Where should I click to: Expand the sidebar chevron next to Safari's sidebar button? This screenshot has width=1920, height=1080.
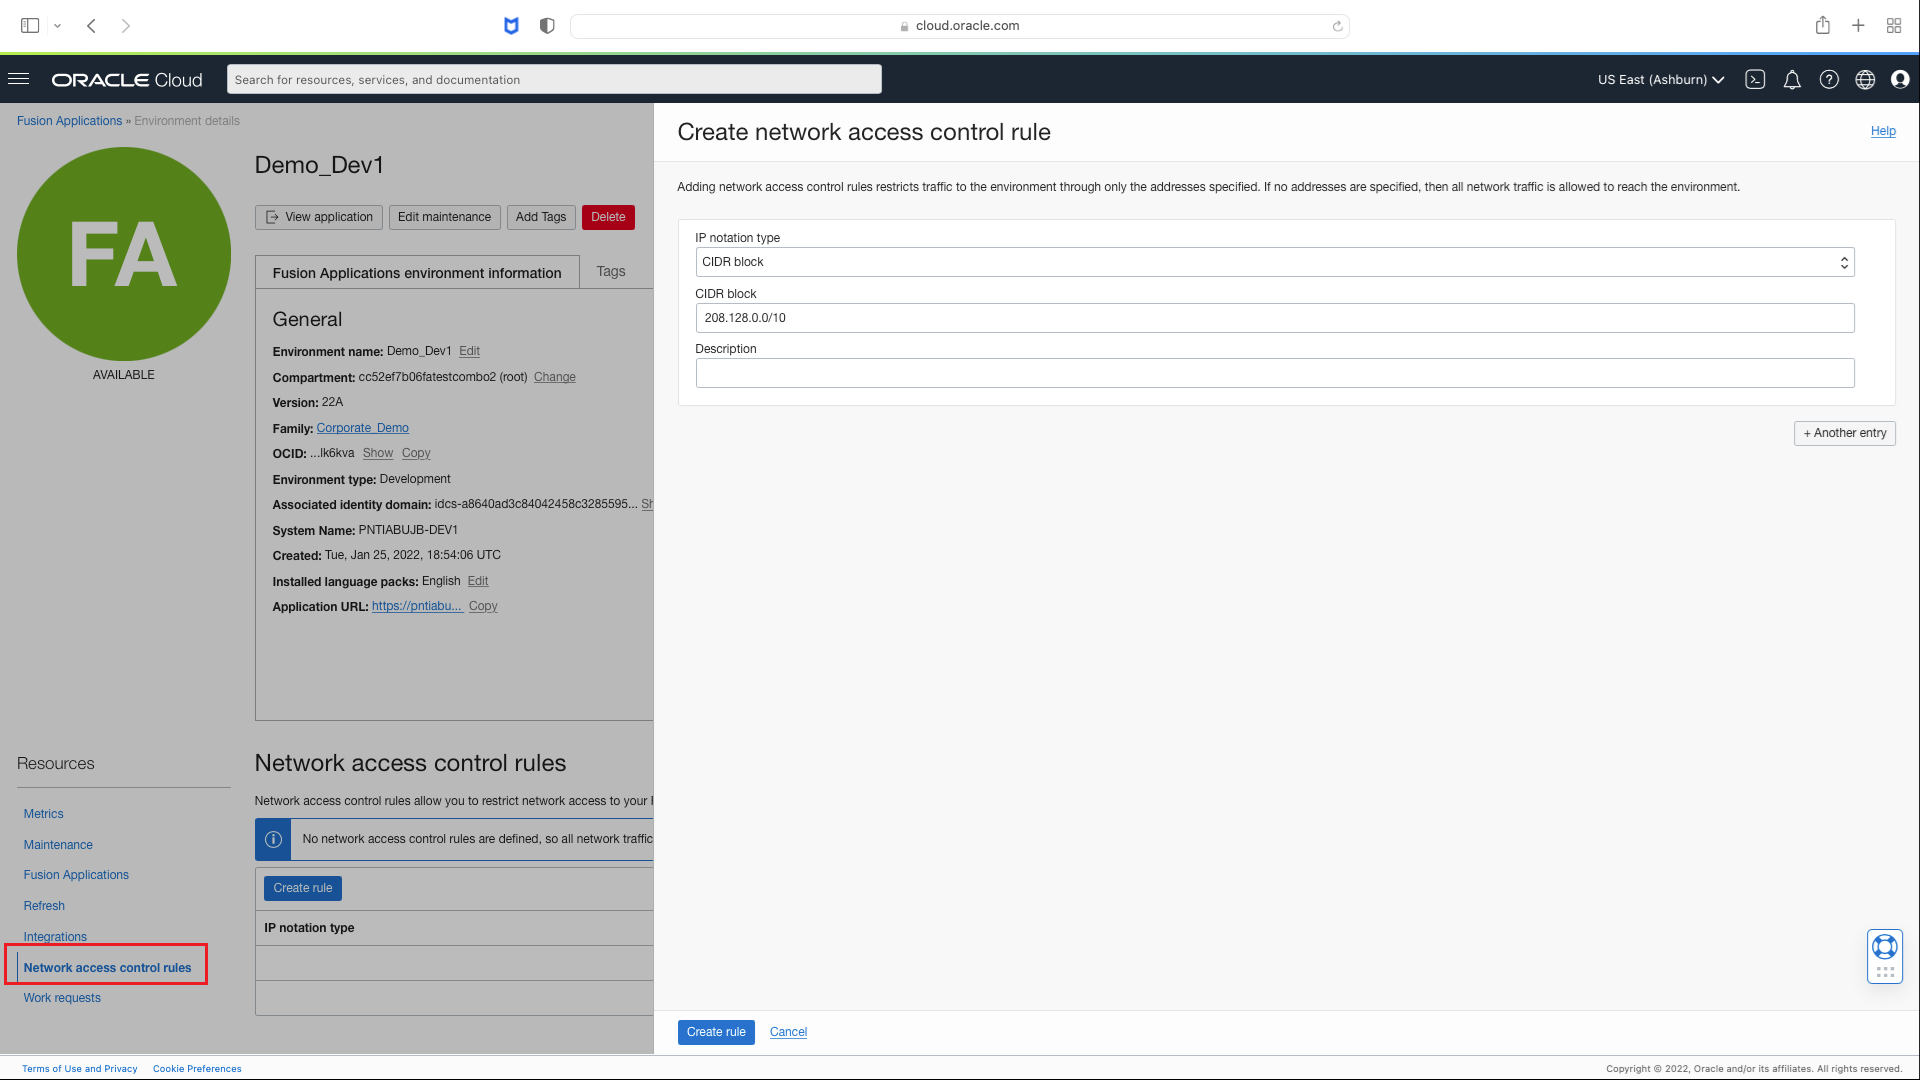coord(57,26)
